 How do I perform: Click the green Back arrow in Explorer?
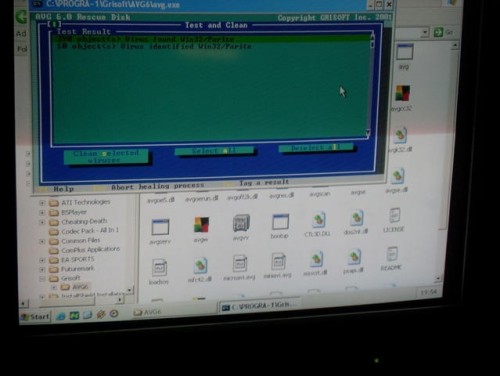[22, 17]
